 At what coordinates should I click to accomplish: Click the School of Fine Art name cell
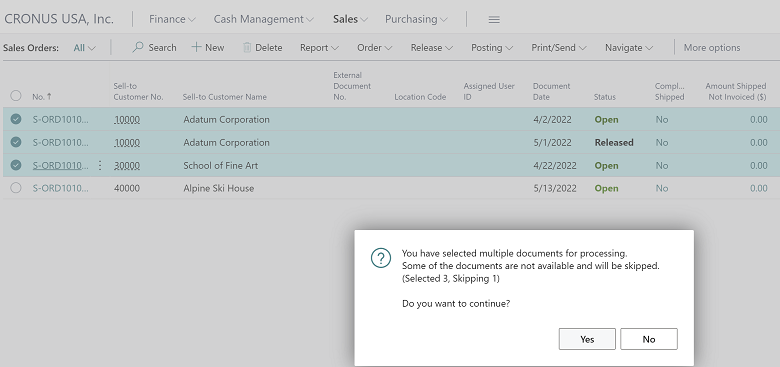[x=220, y=166]
